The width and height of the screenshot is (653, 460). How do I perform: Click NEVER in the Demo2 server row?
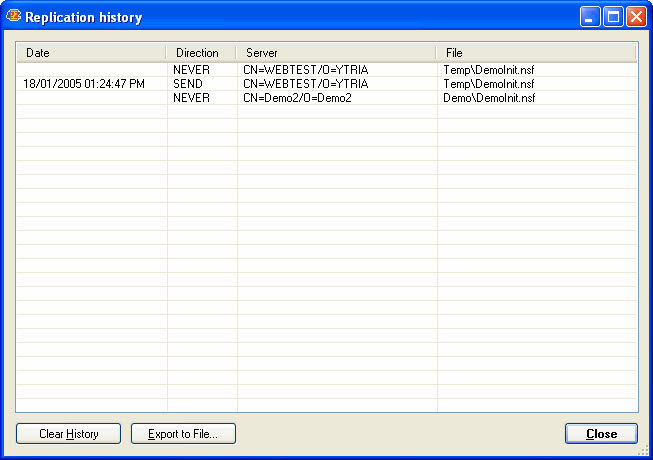(191, 98)
